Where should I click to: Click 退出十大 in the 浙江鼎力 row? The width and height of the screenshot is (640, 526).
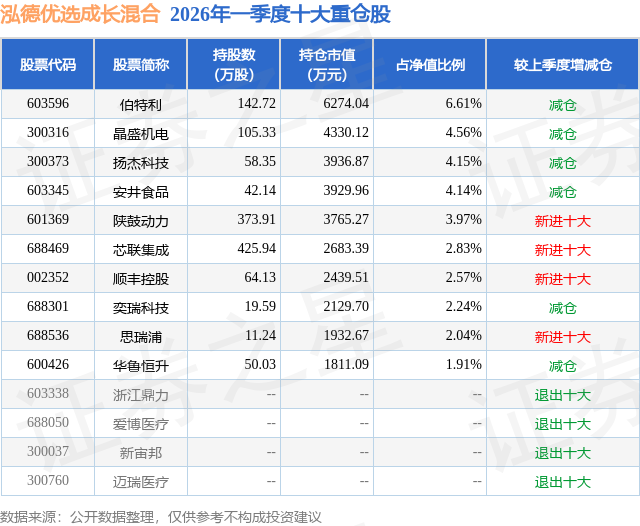[x=562, y=395]
